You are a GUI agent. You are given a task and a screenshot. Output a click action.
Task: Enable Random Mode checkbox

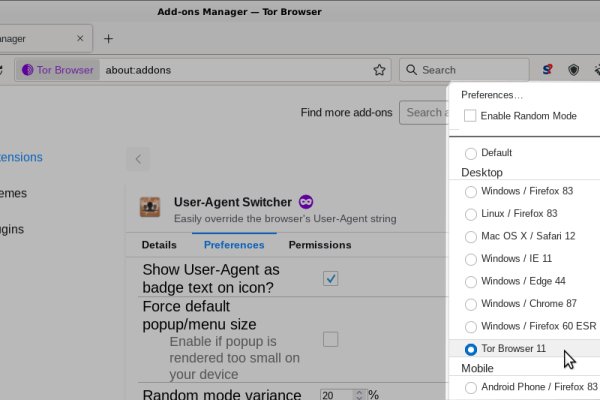(x=470, y=116)
